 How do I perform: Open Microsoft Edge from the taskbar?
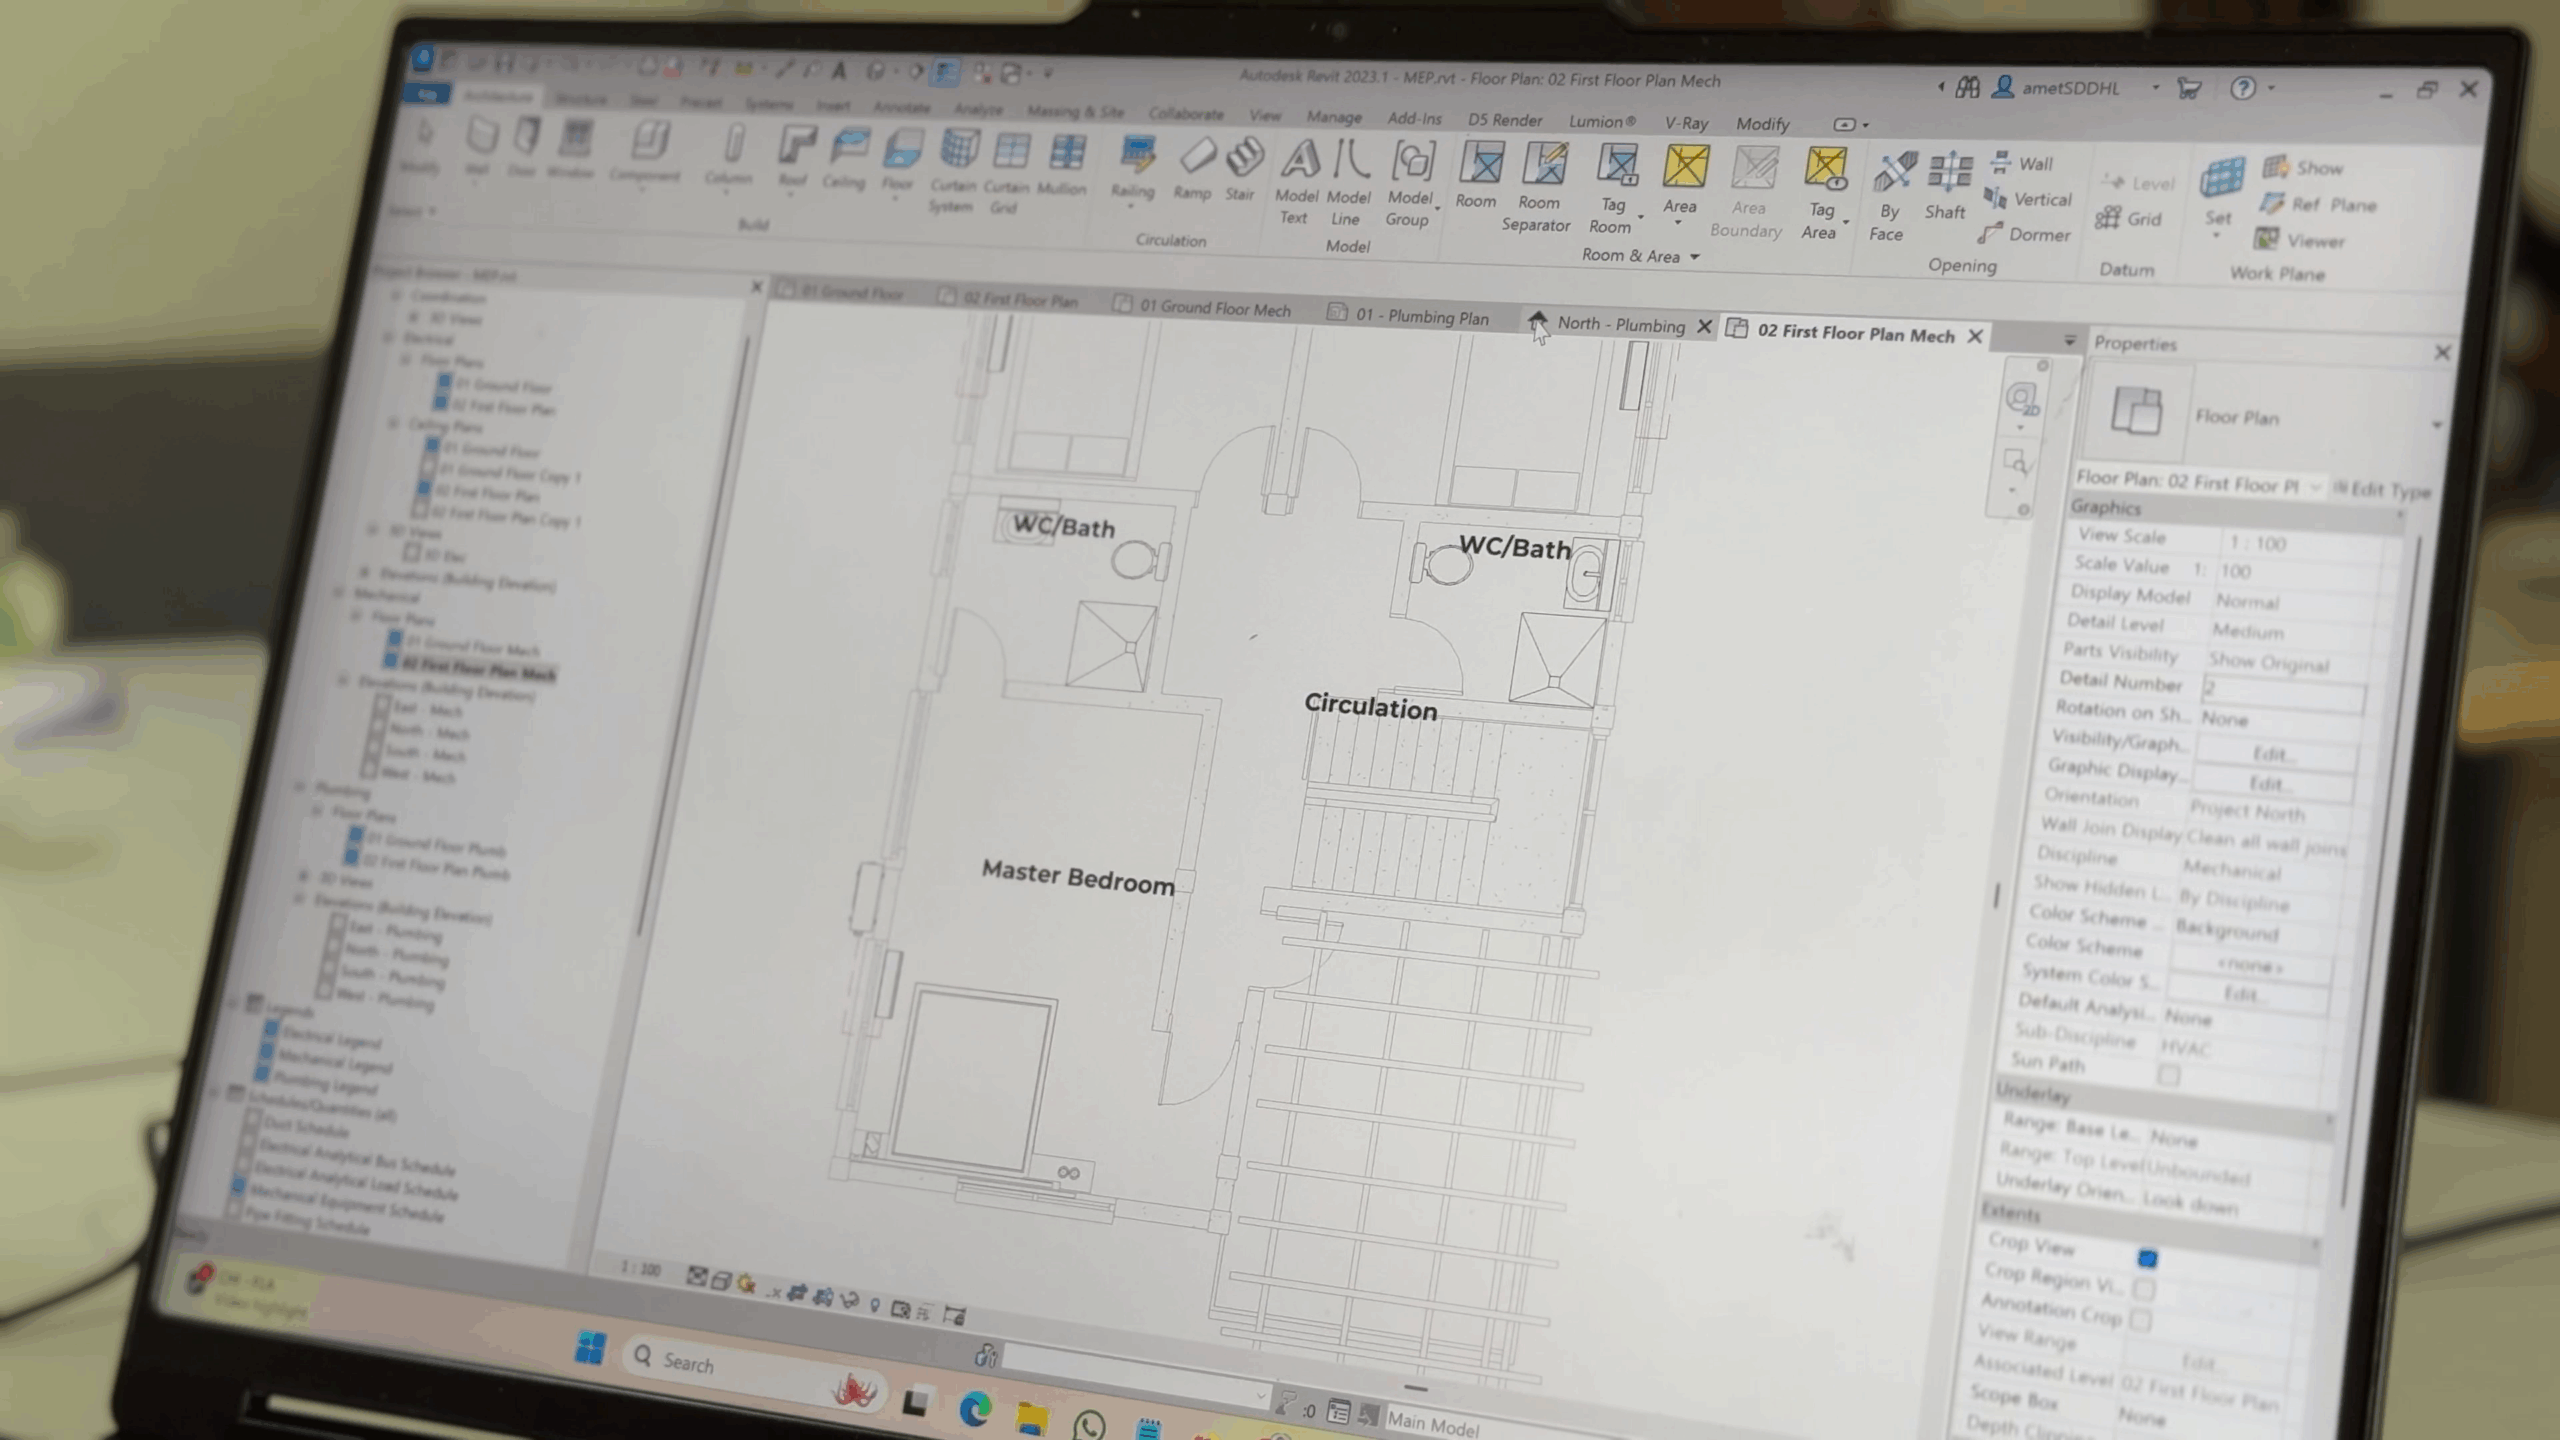[975, 1410]
